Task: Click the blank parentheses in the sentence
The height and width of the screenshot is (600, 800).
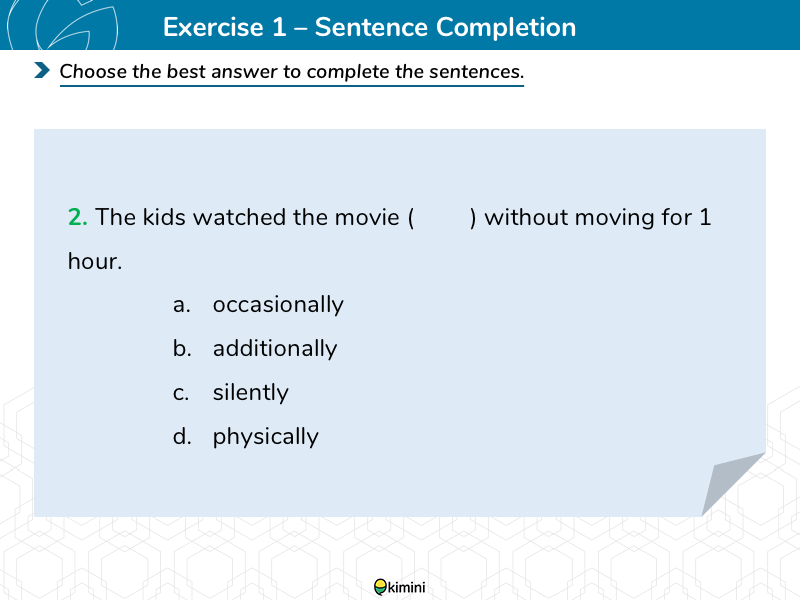Action: (442, 218)
